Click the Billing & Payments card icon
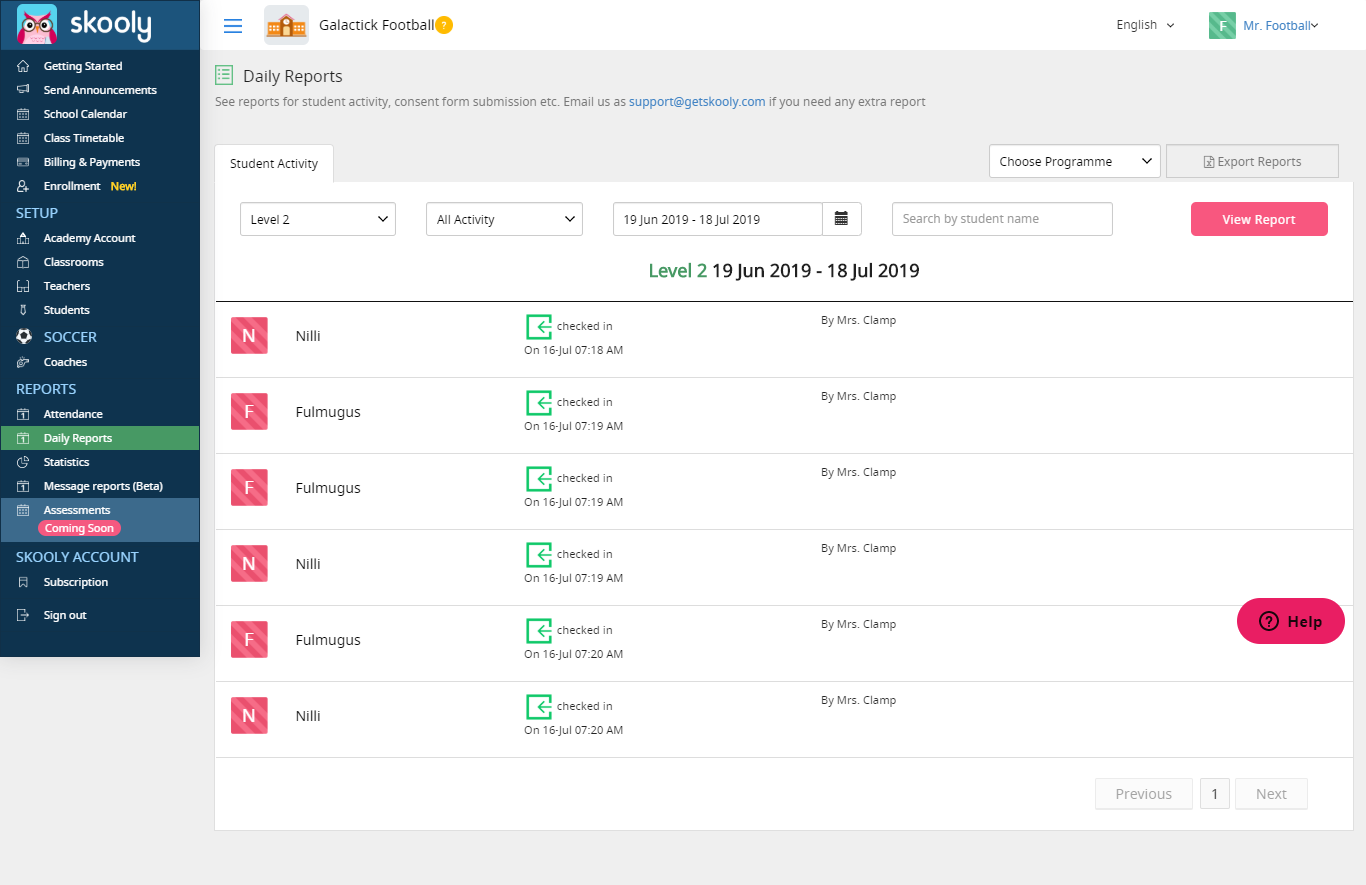Screen dimensions: 1366x885 click(23, 162)
